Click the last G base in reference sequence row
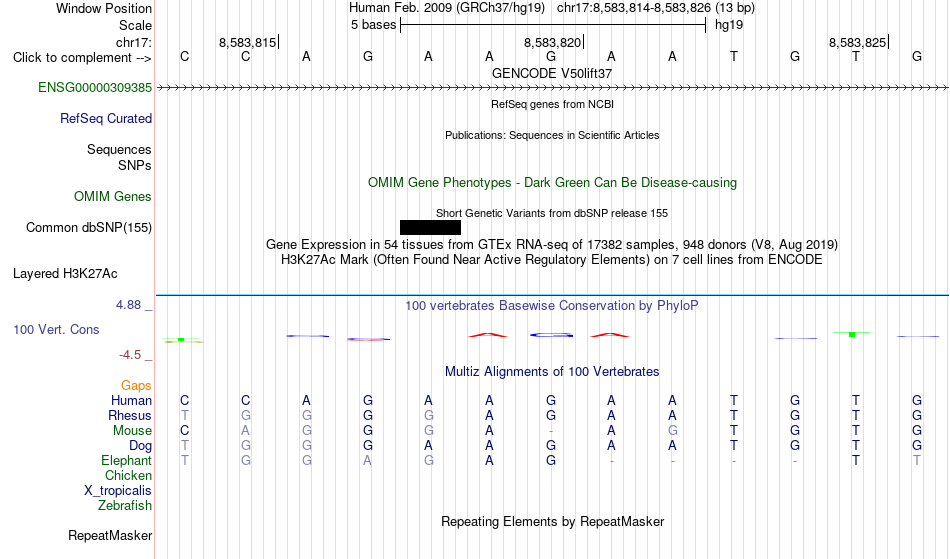 coord(917,57)
